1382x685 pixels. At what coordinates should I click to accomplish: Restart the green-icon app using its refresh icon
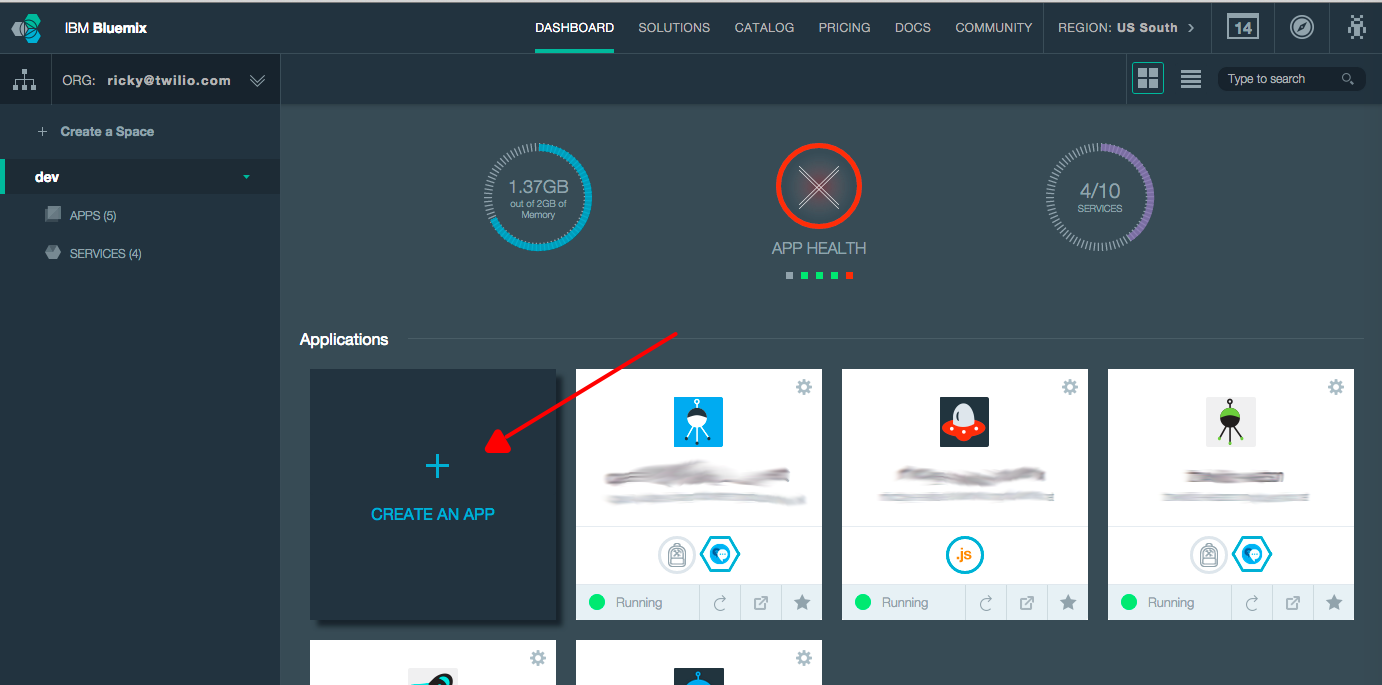coord(1252,603)
